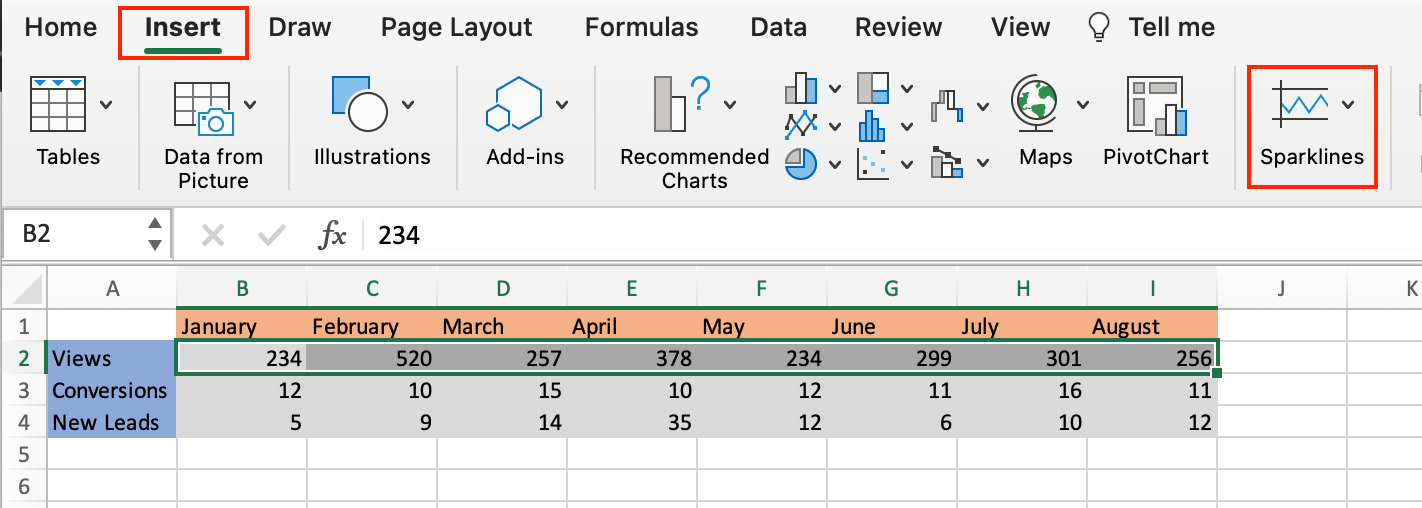This screenshot has height=508, width=1422.
Task: Insert a waterfall chart
Action: pyautogui.click(x=946, y=105)
